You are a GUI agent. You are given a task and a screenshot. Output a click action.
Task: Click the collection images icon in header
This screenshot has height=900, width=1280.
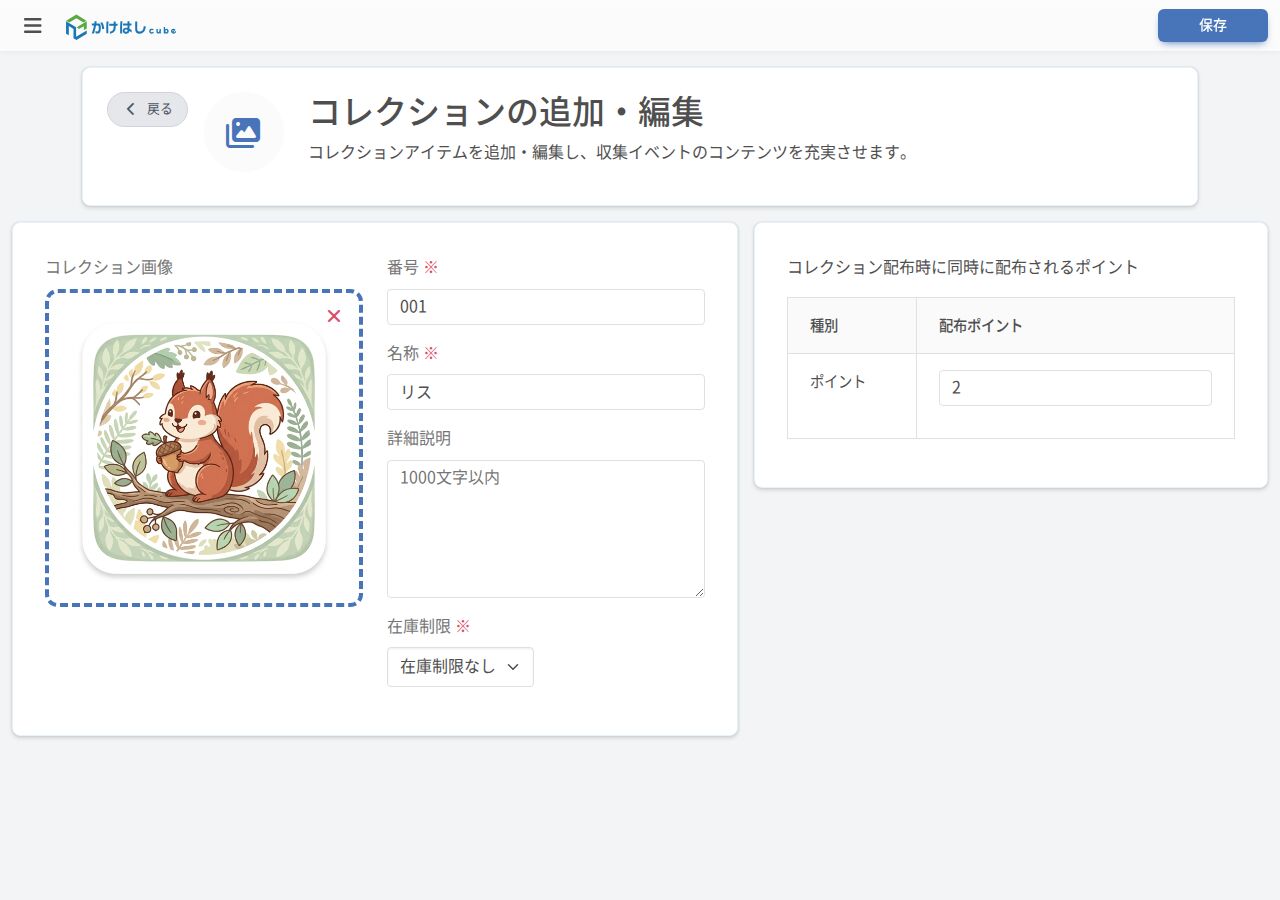click(243, 132)
